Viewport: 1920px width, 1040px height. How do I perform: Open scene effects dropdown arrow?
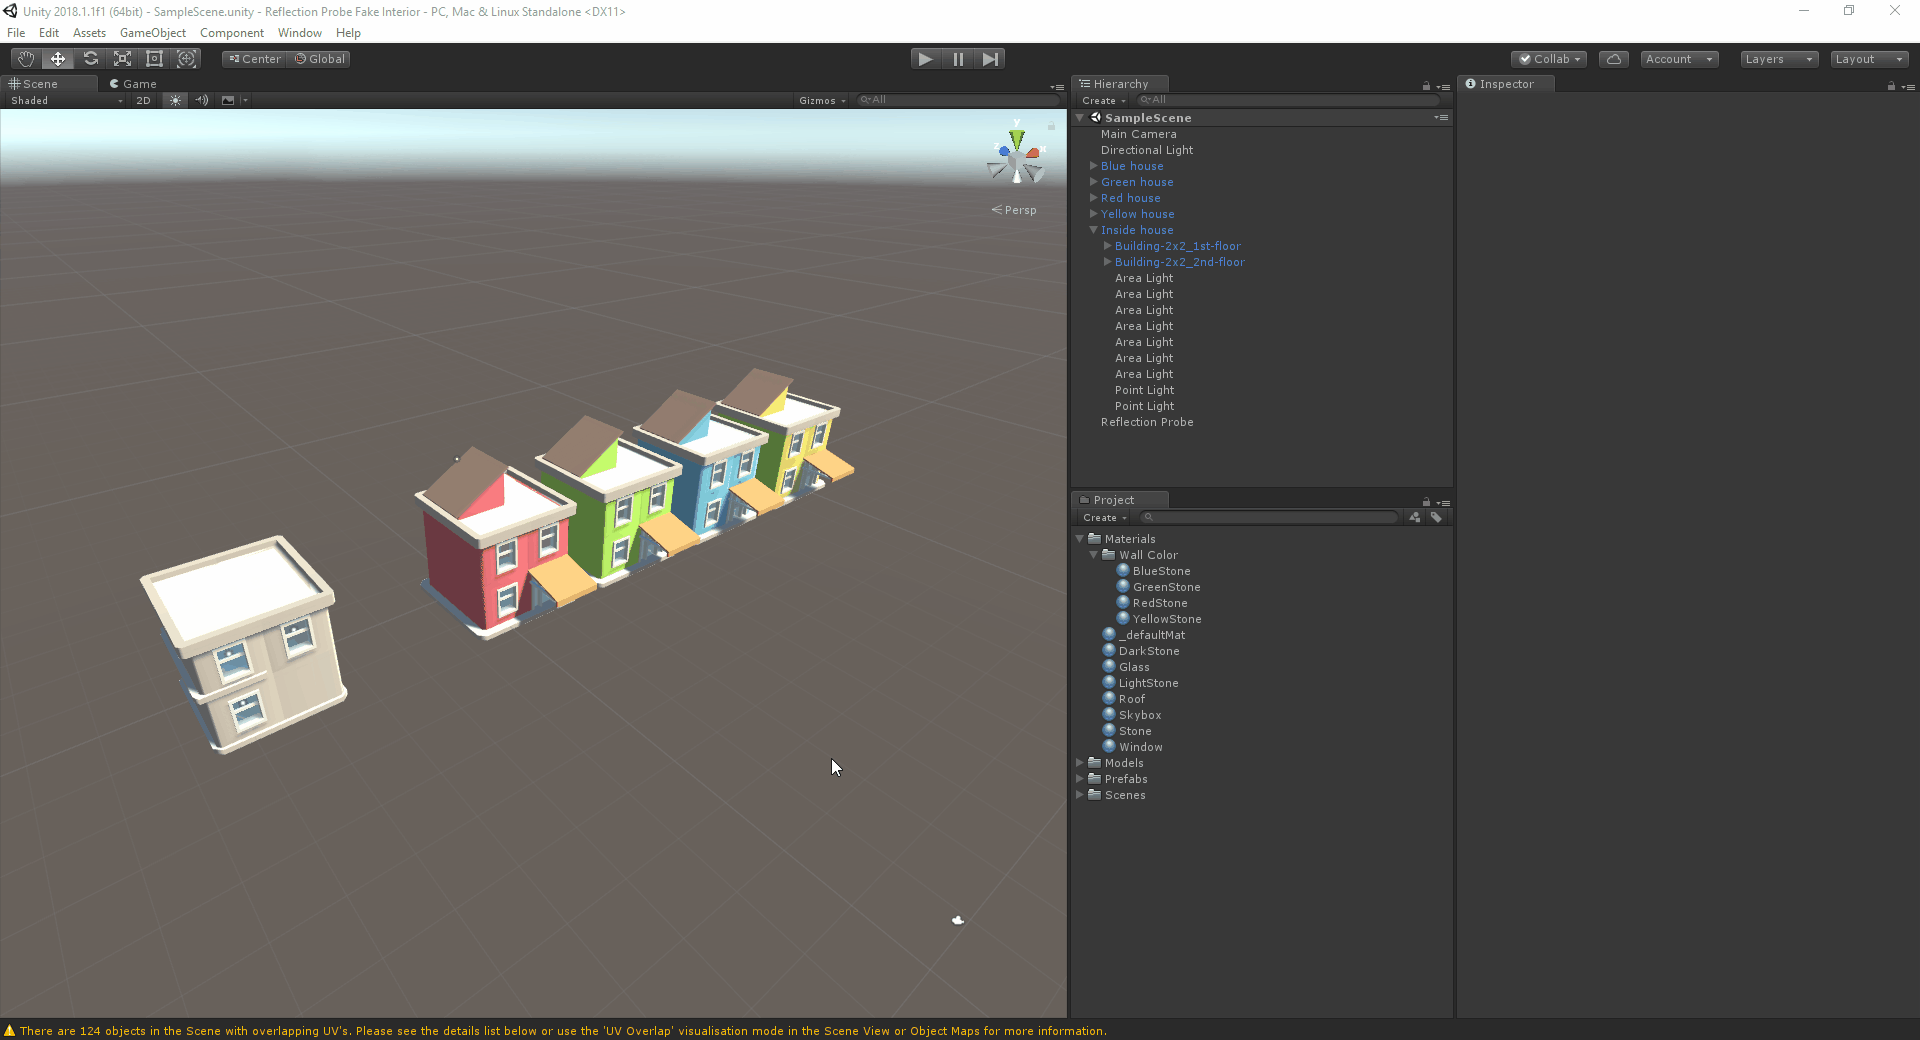245,100
